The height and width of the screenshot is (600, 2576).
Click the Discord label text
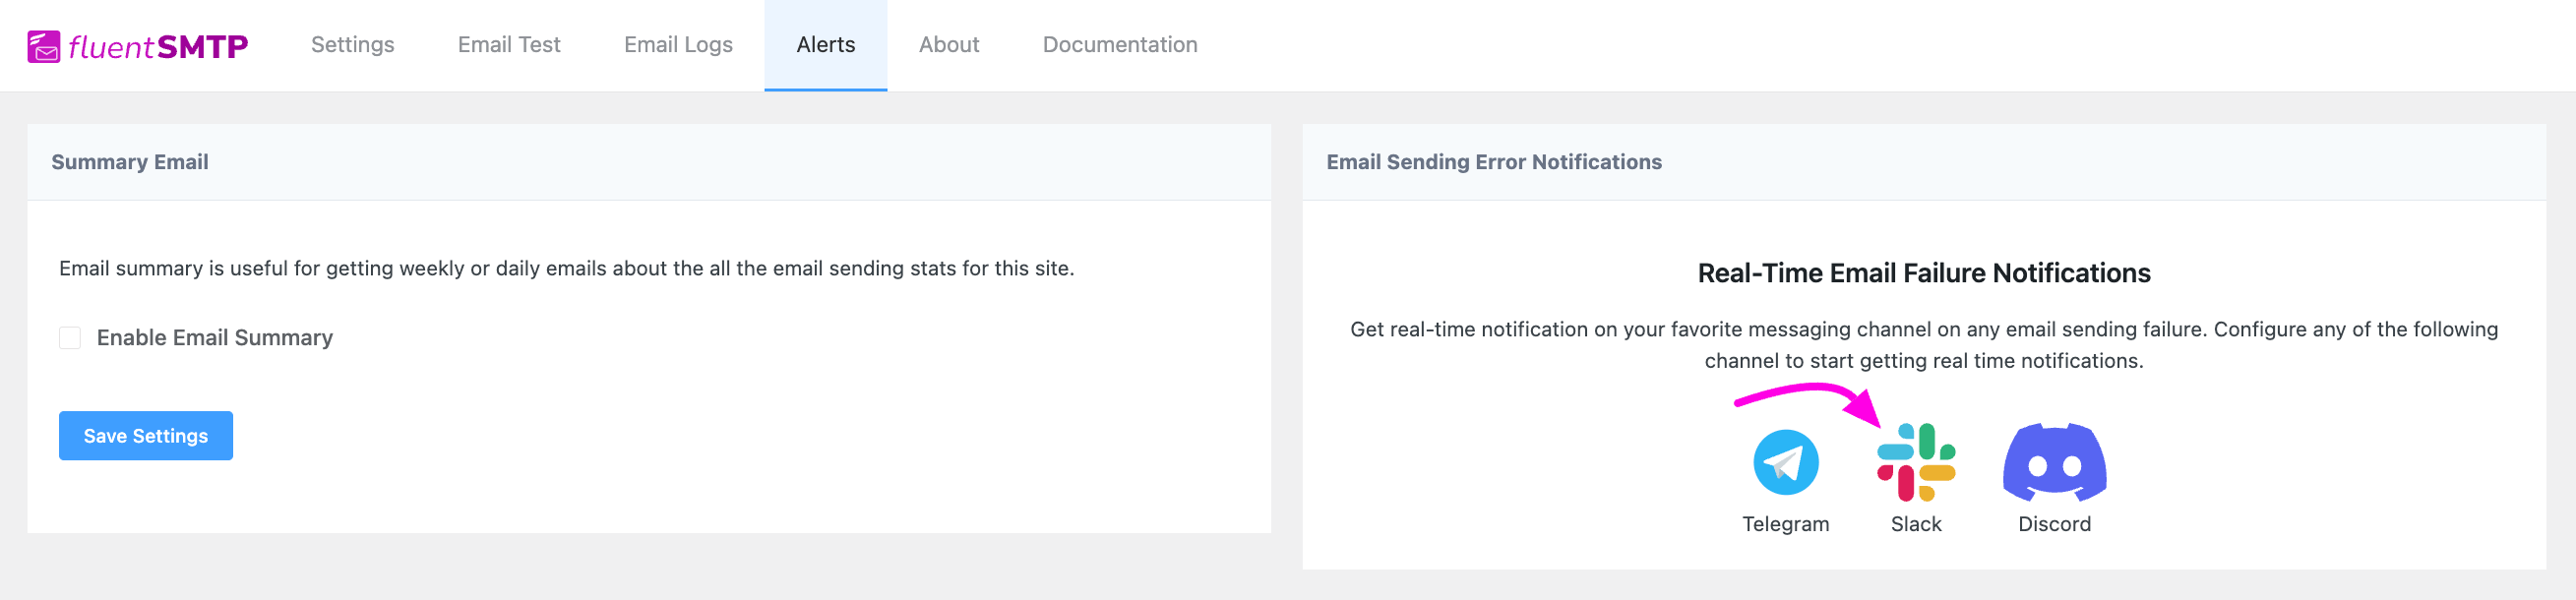pyautogui.click(x=2054, y=524)
